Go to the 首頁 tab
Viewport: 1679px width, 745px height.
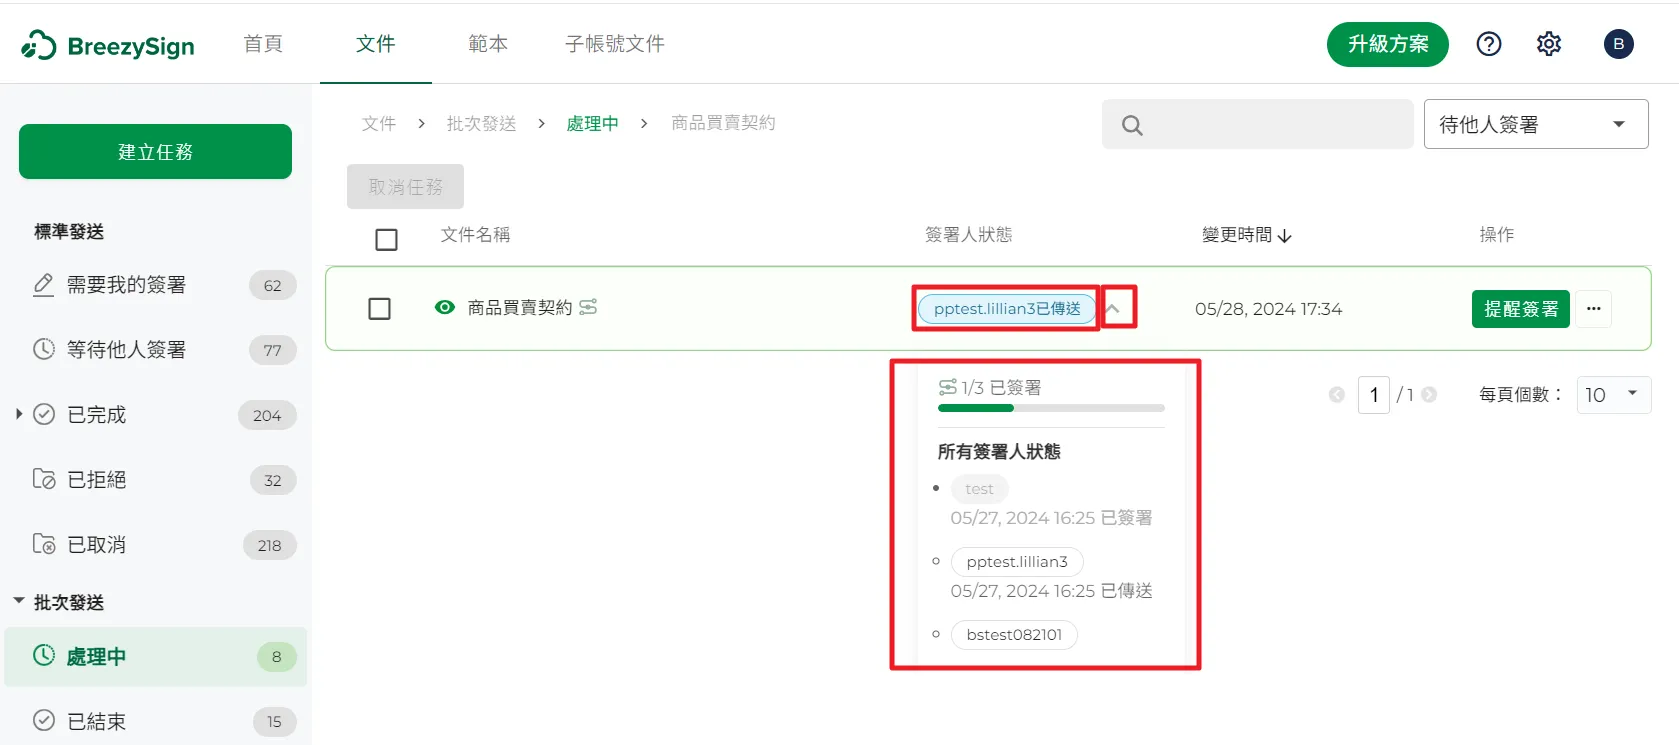(x=263, y=44)
